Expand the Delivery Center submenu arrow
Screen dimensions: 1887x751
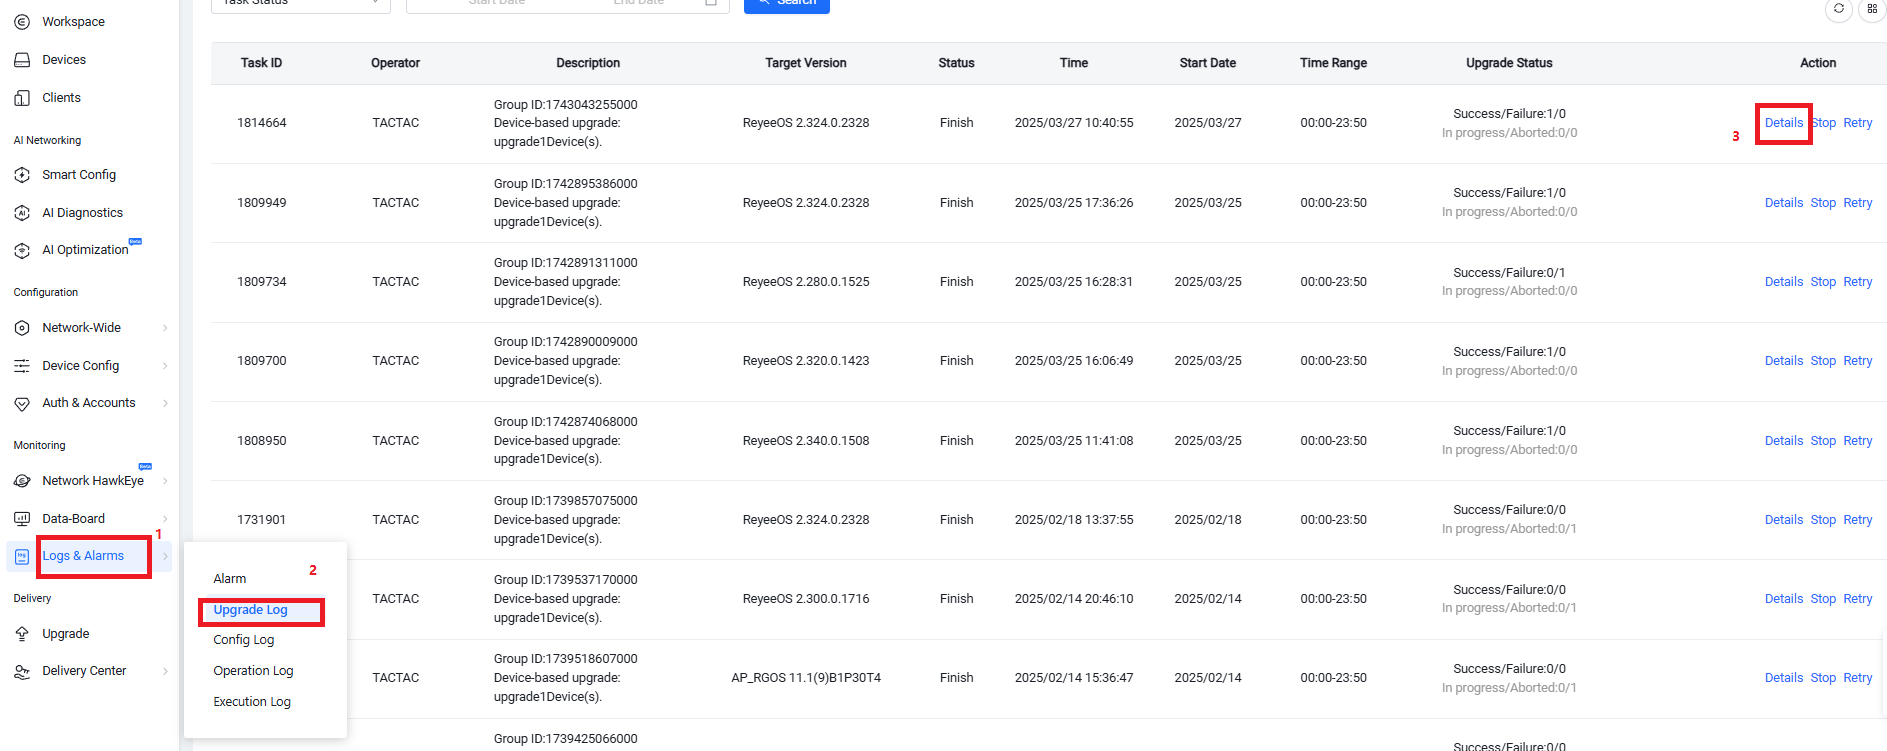pyautogui.click(x=165, y=672)
